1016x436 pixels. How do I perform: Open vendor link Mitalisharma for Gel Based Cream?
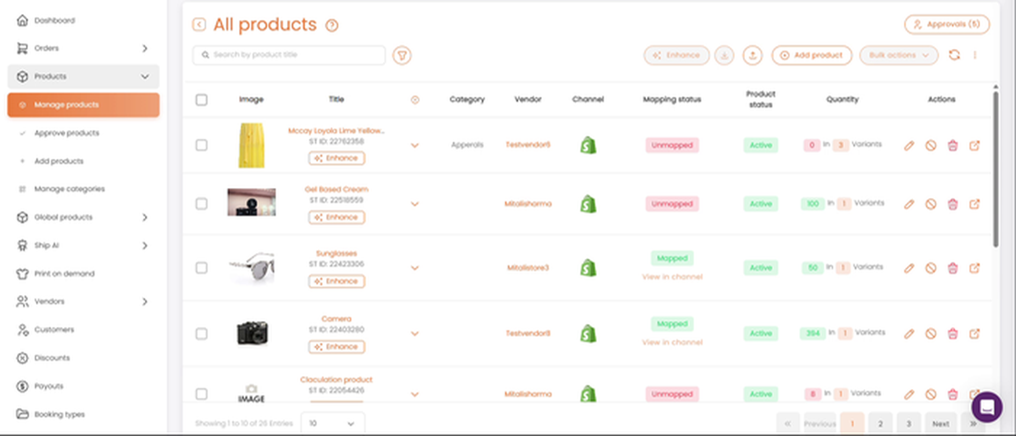(x=528, y=204)
